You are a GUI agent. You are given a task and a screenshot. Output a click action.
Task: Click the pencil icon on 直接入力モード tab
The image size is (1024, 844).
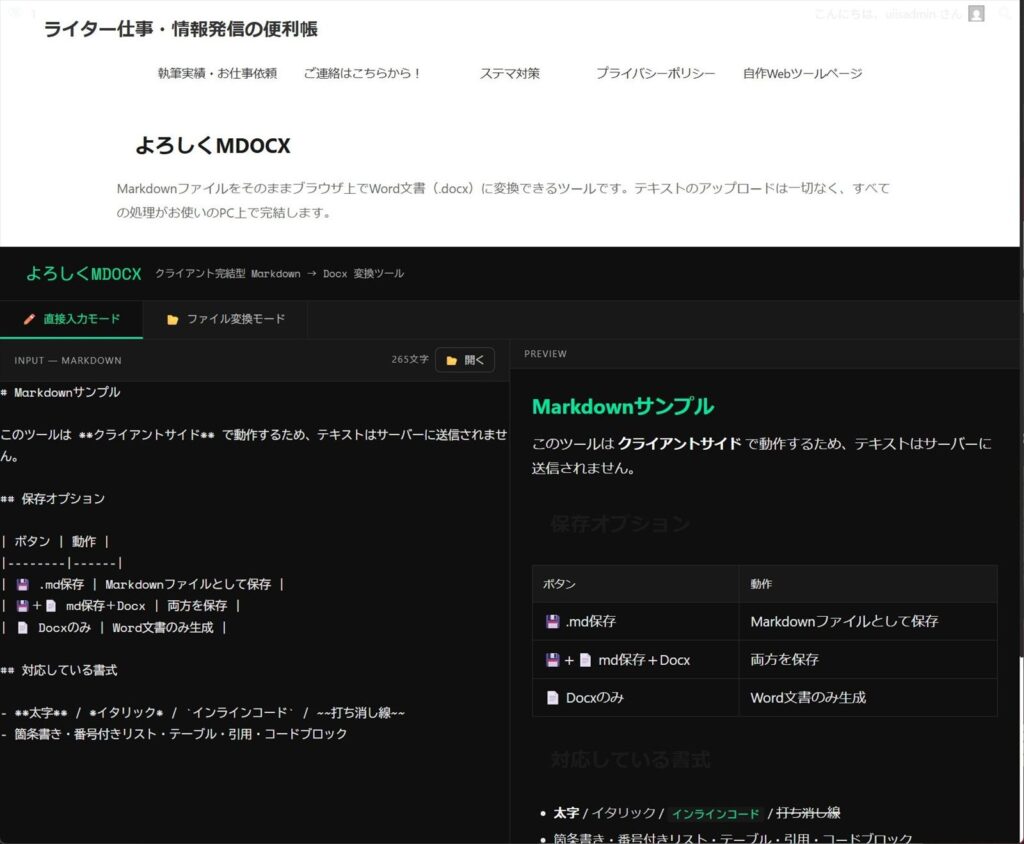pos(29,319)
